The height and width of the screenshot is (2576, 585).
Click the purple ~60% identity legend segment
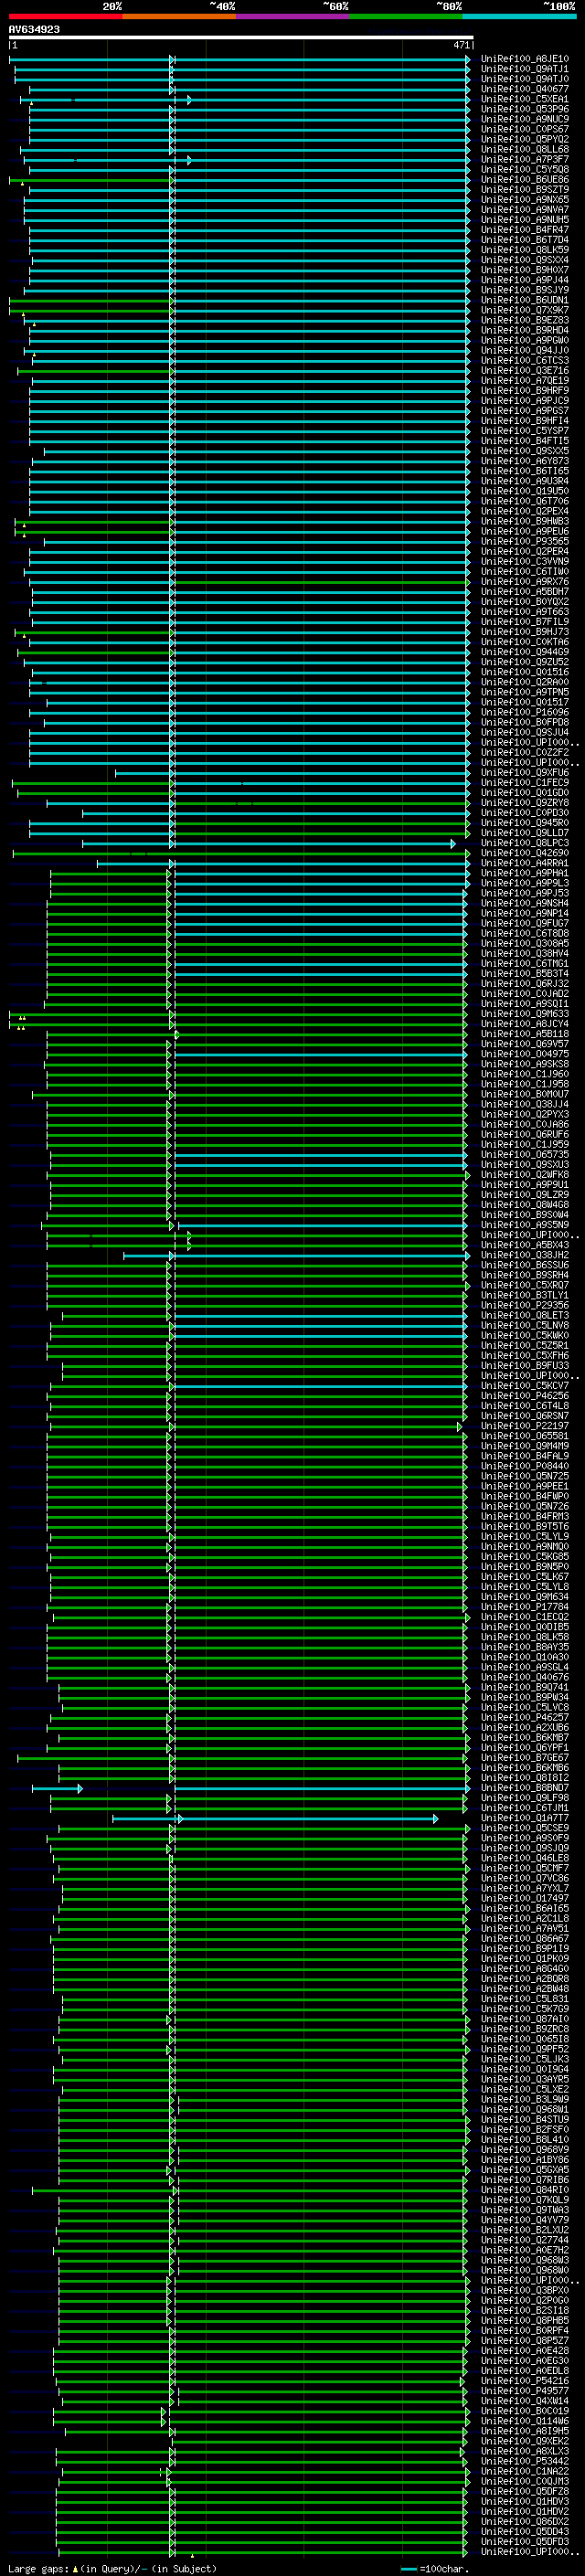(292, 16)
